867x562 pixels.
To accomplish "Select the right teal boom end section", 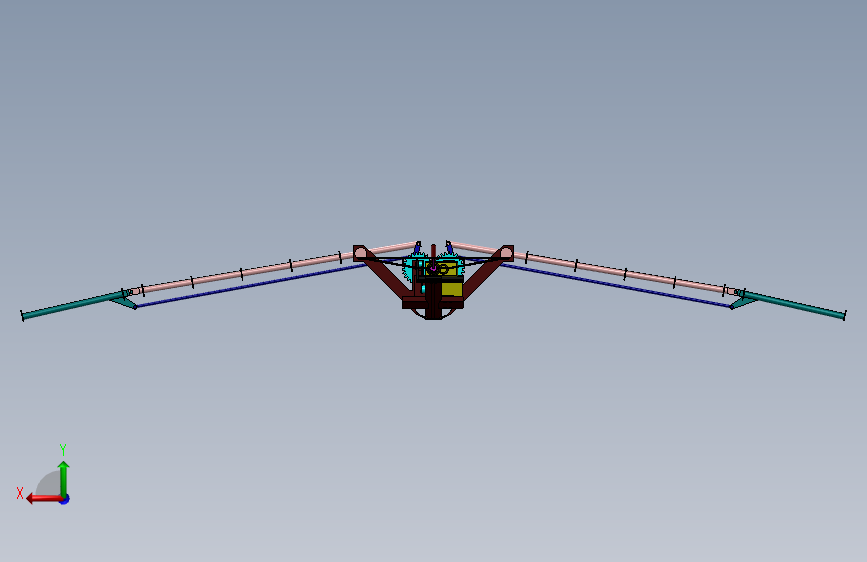I will point(791,304).
